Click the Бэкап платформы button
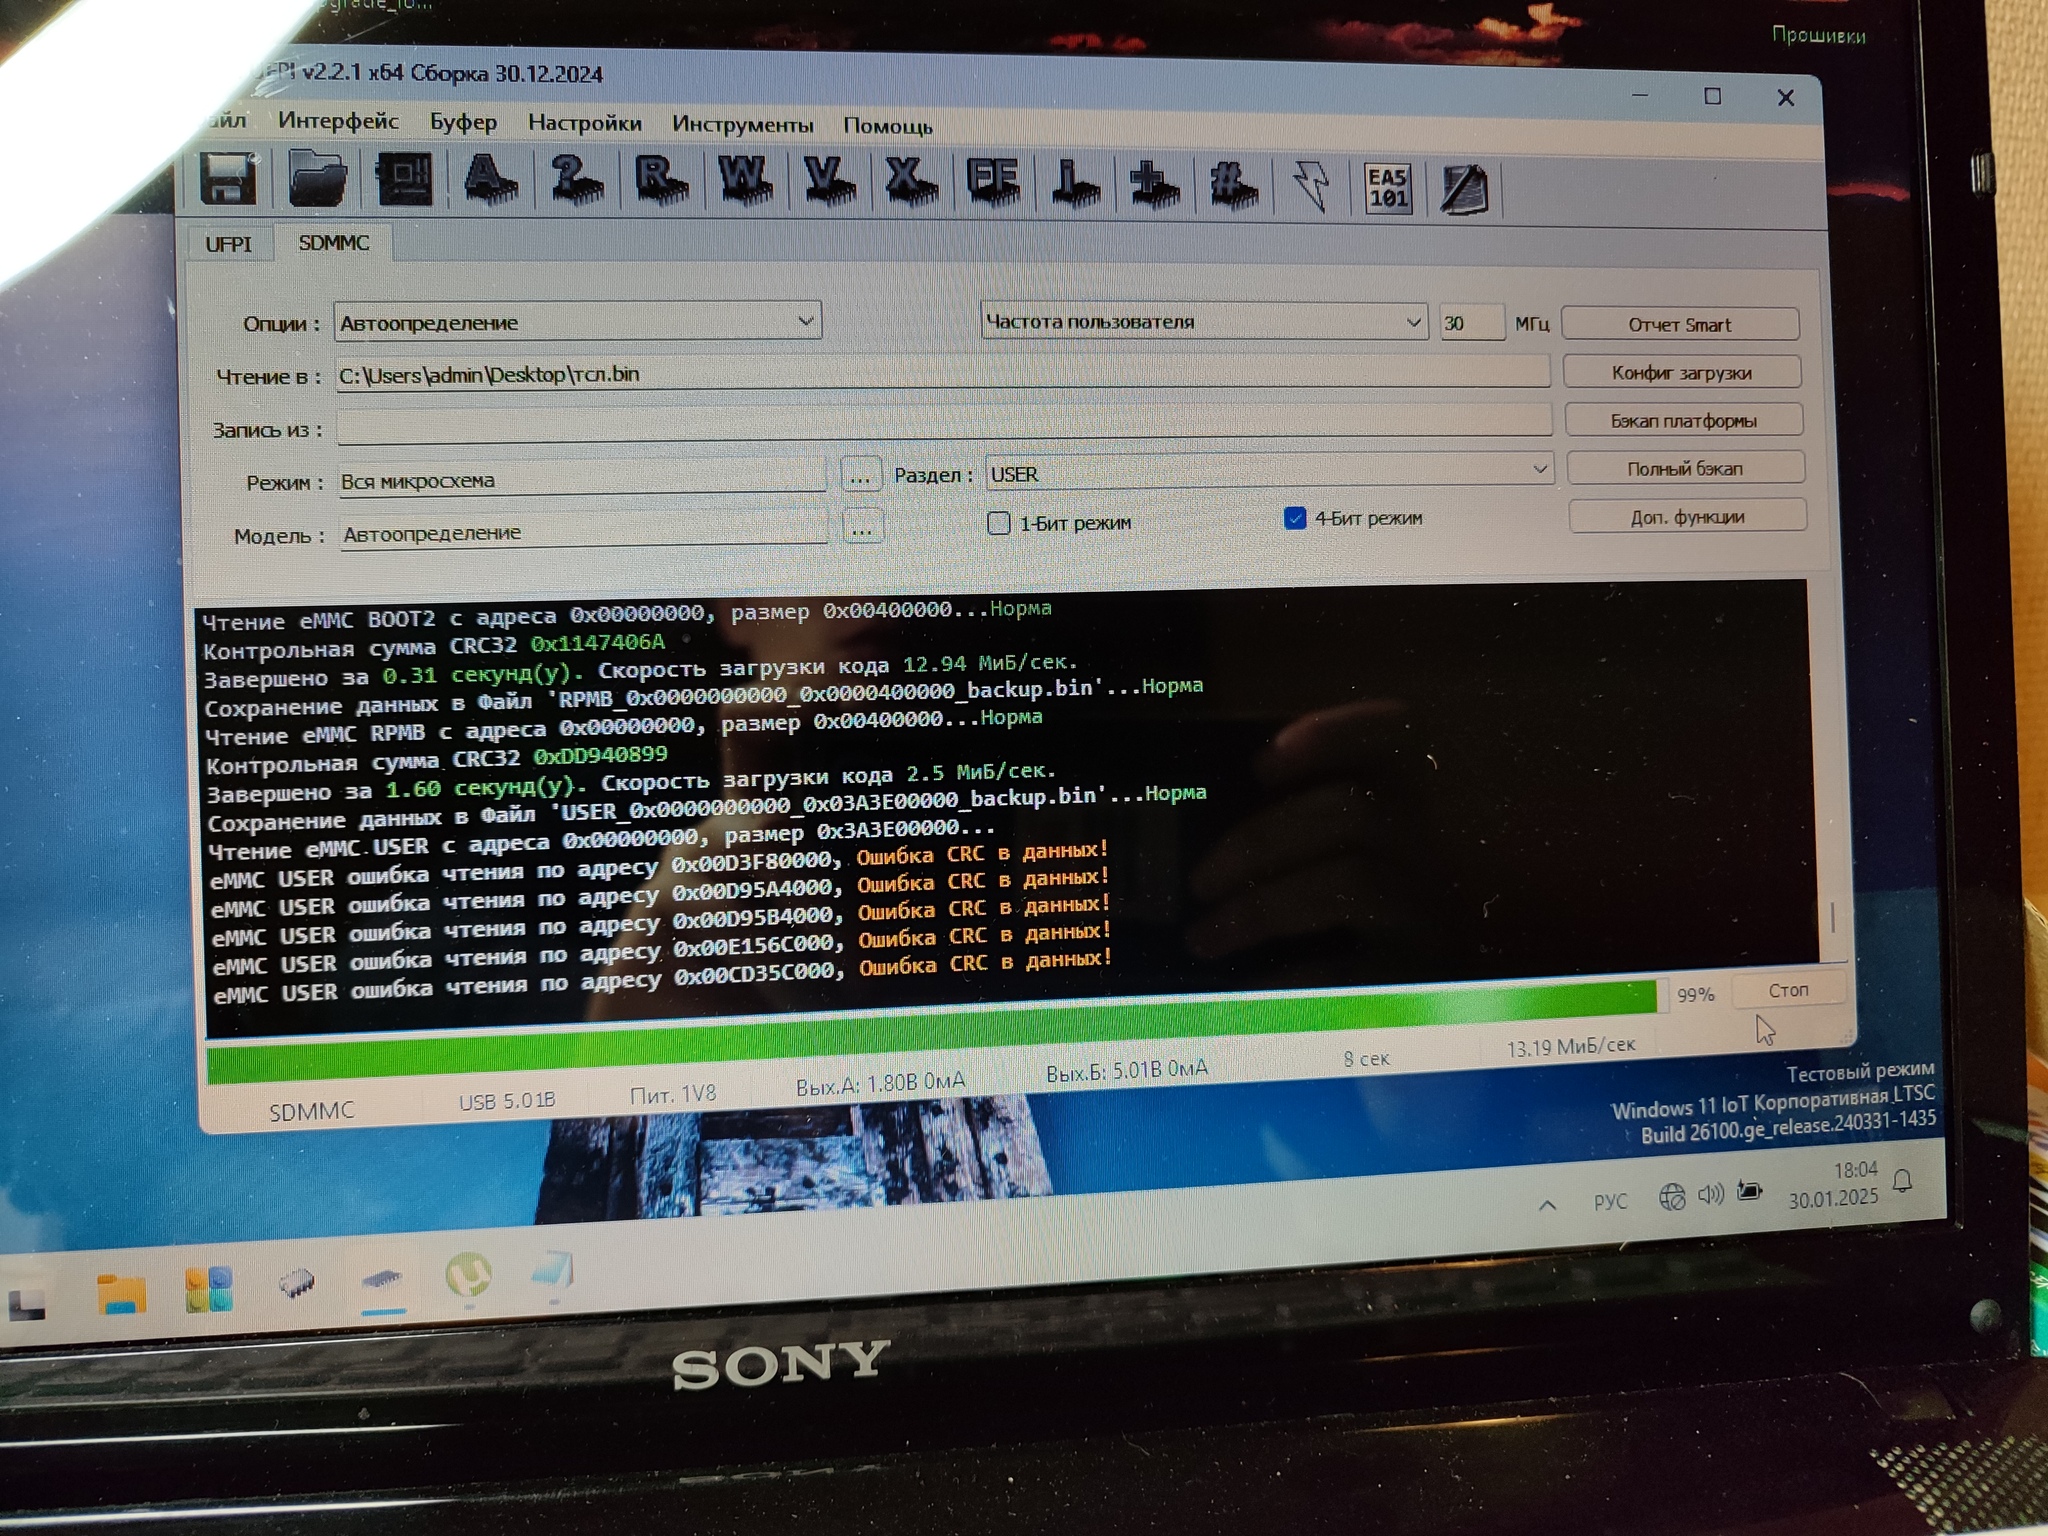2048x1536 pixels. click(1683, 420)
